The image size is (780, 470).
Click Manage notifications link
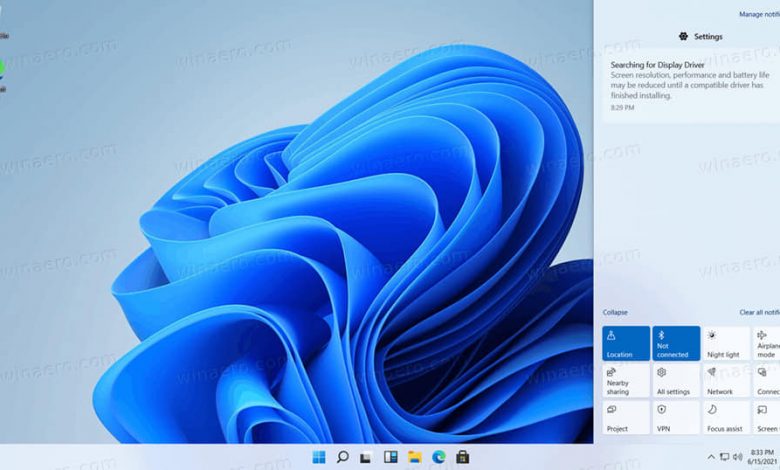tap(759, 14)
